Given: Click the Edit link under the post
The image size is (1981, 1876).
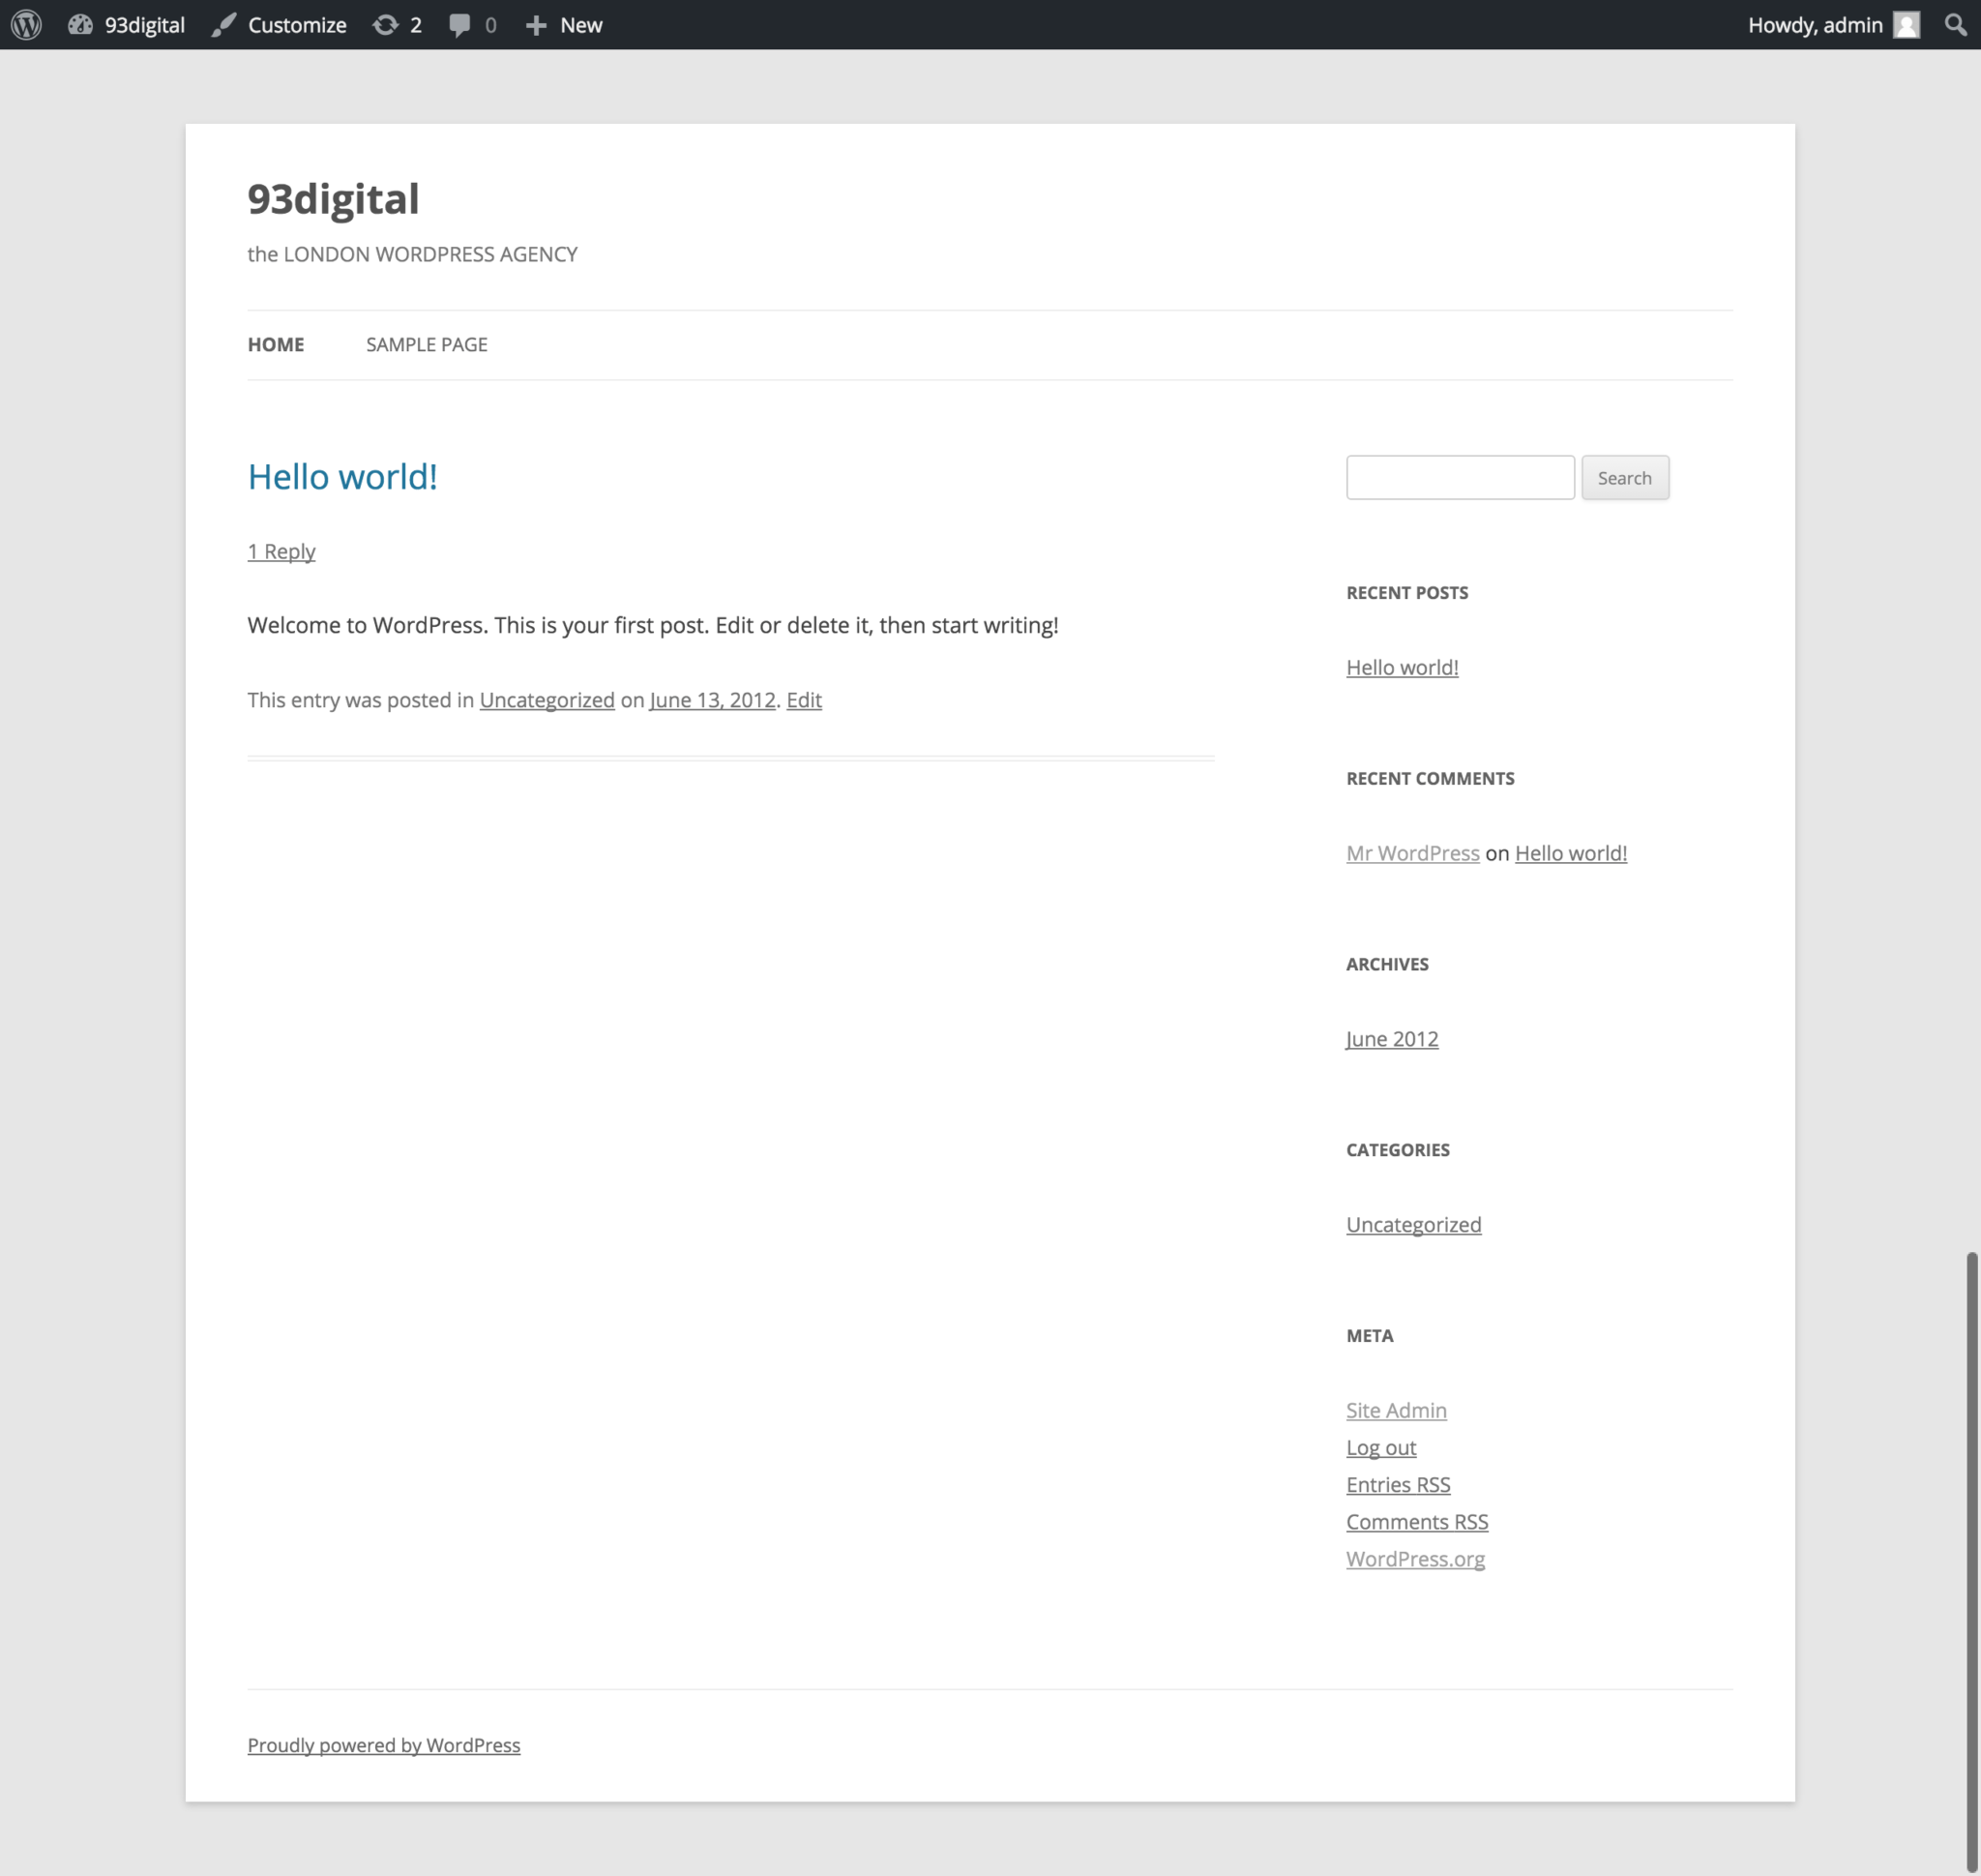Looking at the screenshot, I should (803, 700).
